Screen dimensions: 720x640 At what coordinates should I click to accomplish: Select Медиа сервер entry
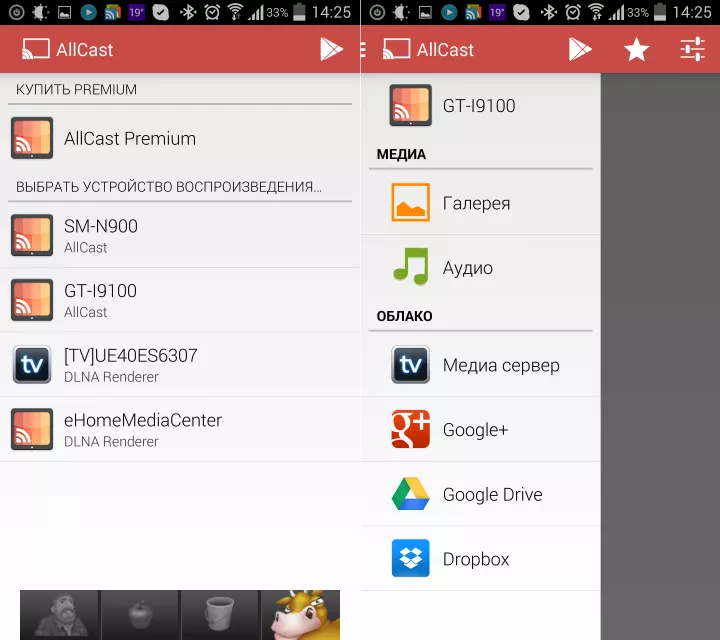(x=481, y=365)
